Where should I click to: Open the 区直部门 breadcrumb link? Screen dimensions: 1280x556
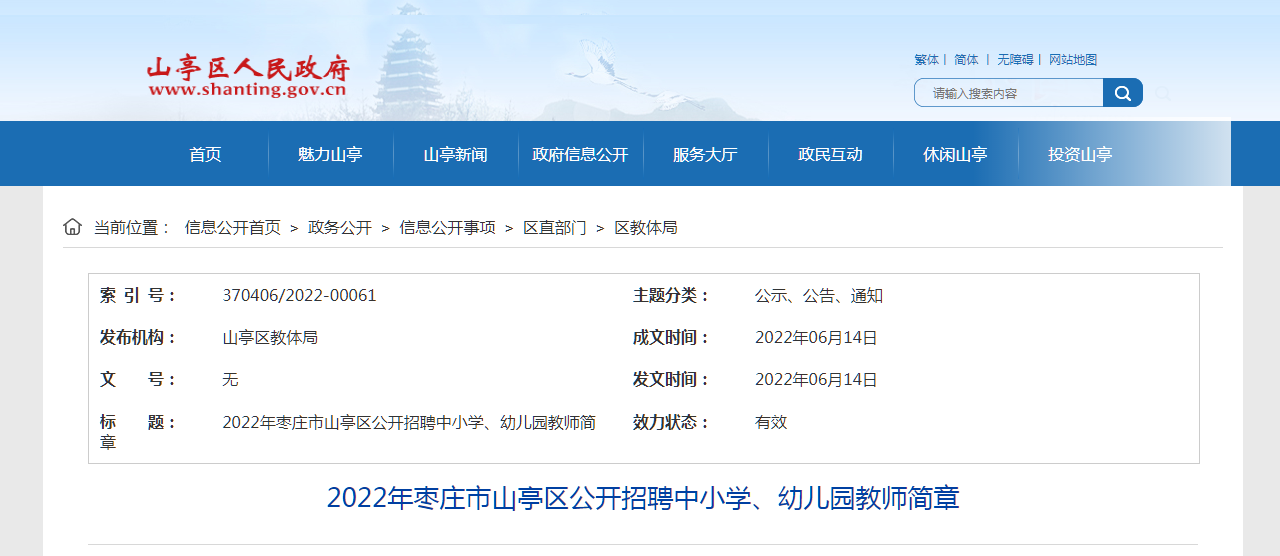coord(555,228)
